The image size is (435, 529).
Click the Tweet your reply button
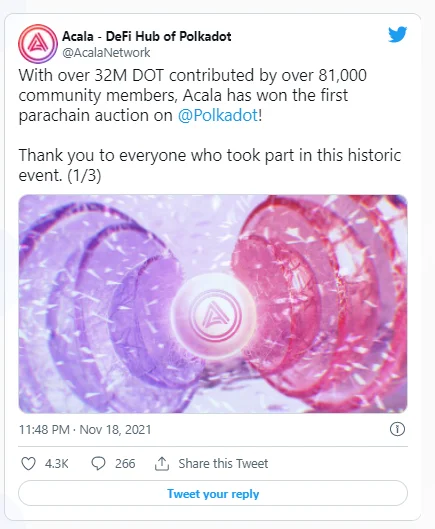click(x=213, y=493)
